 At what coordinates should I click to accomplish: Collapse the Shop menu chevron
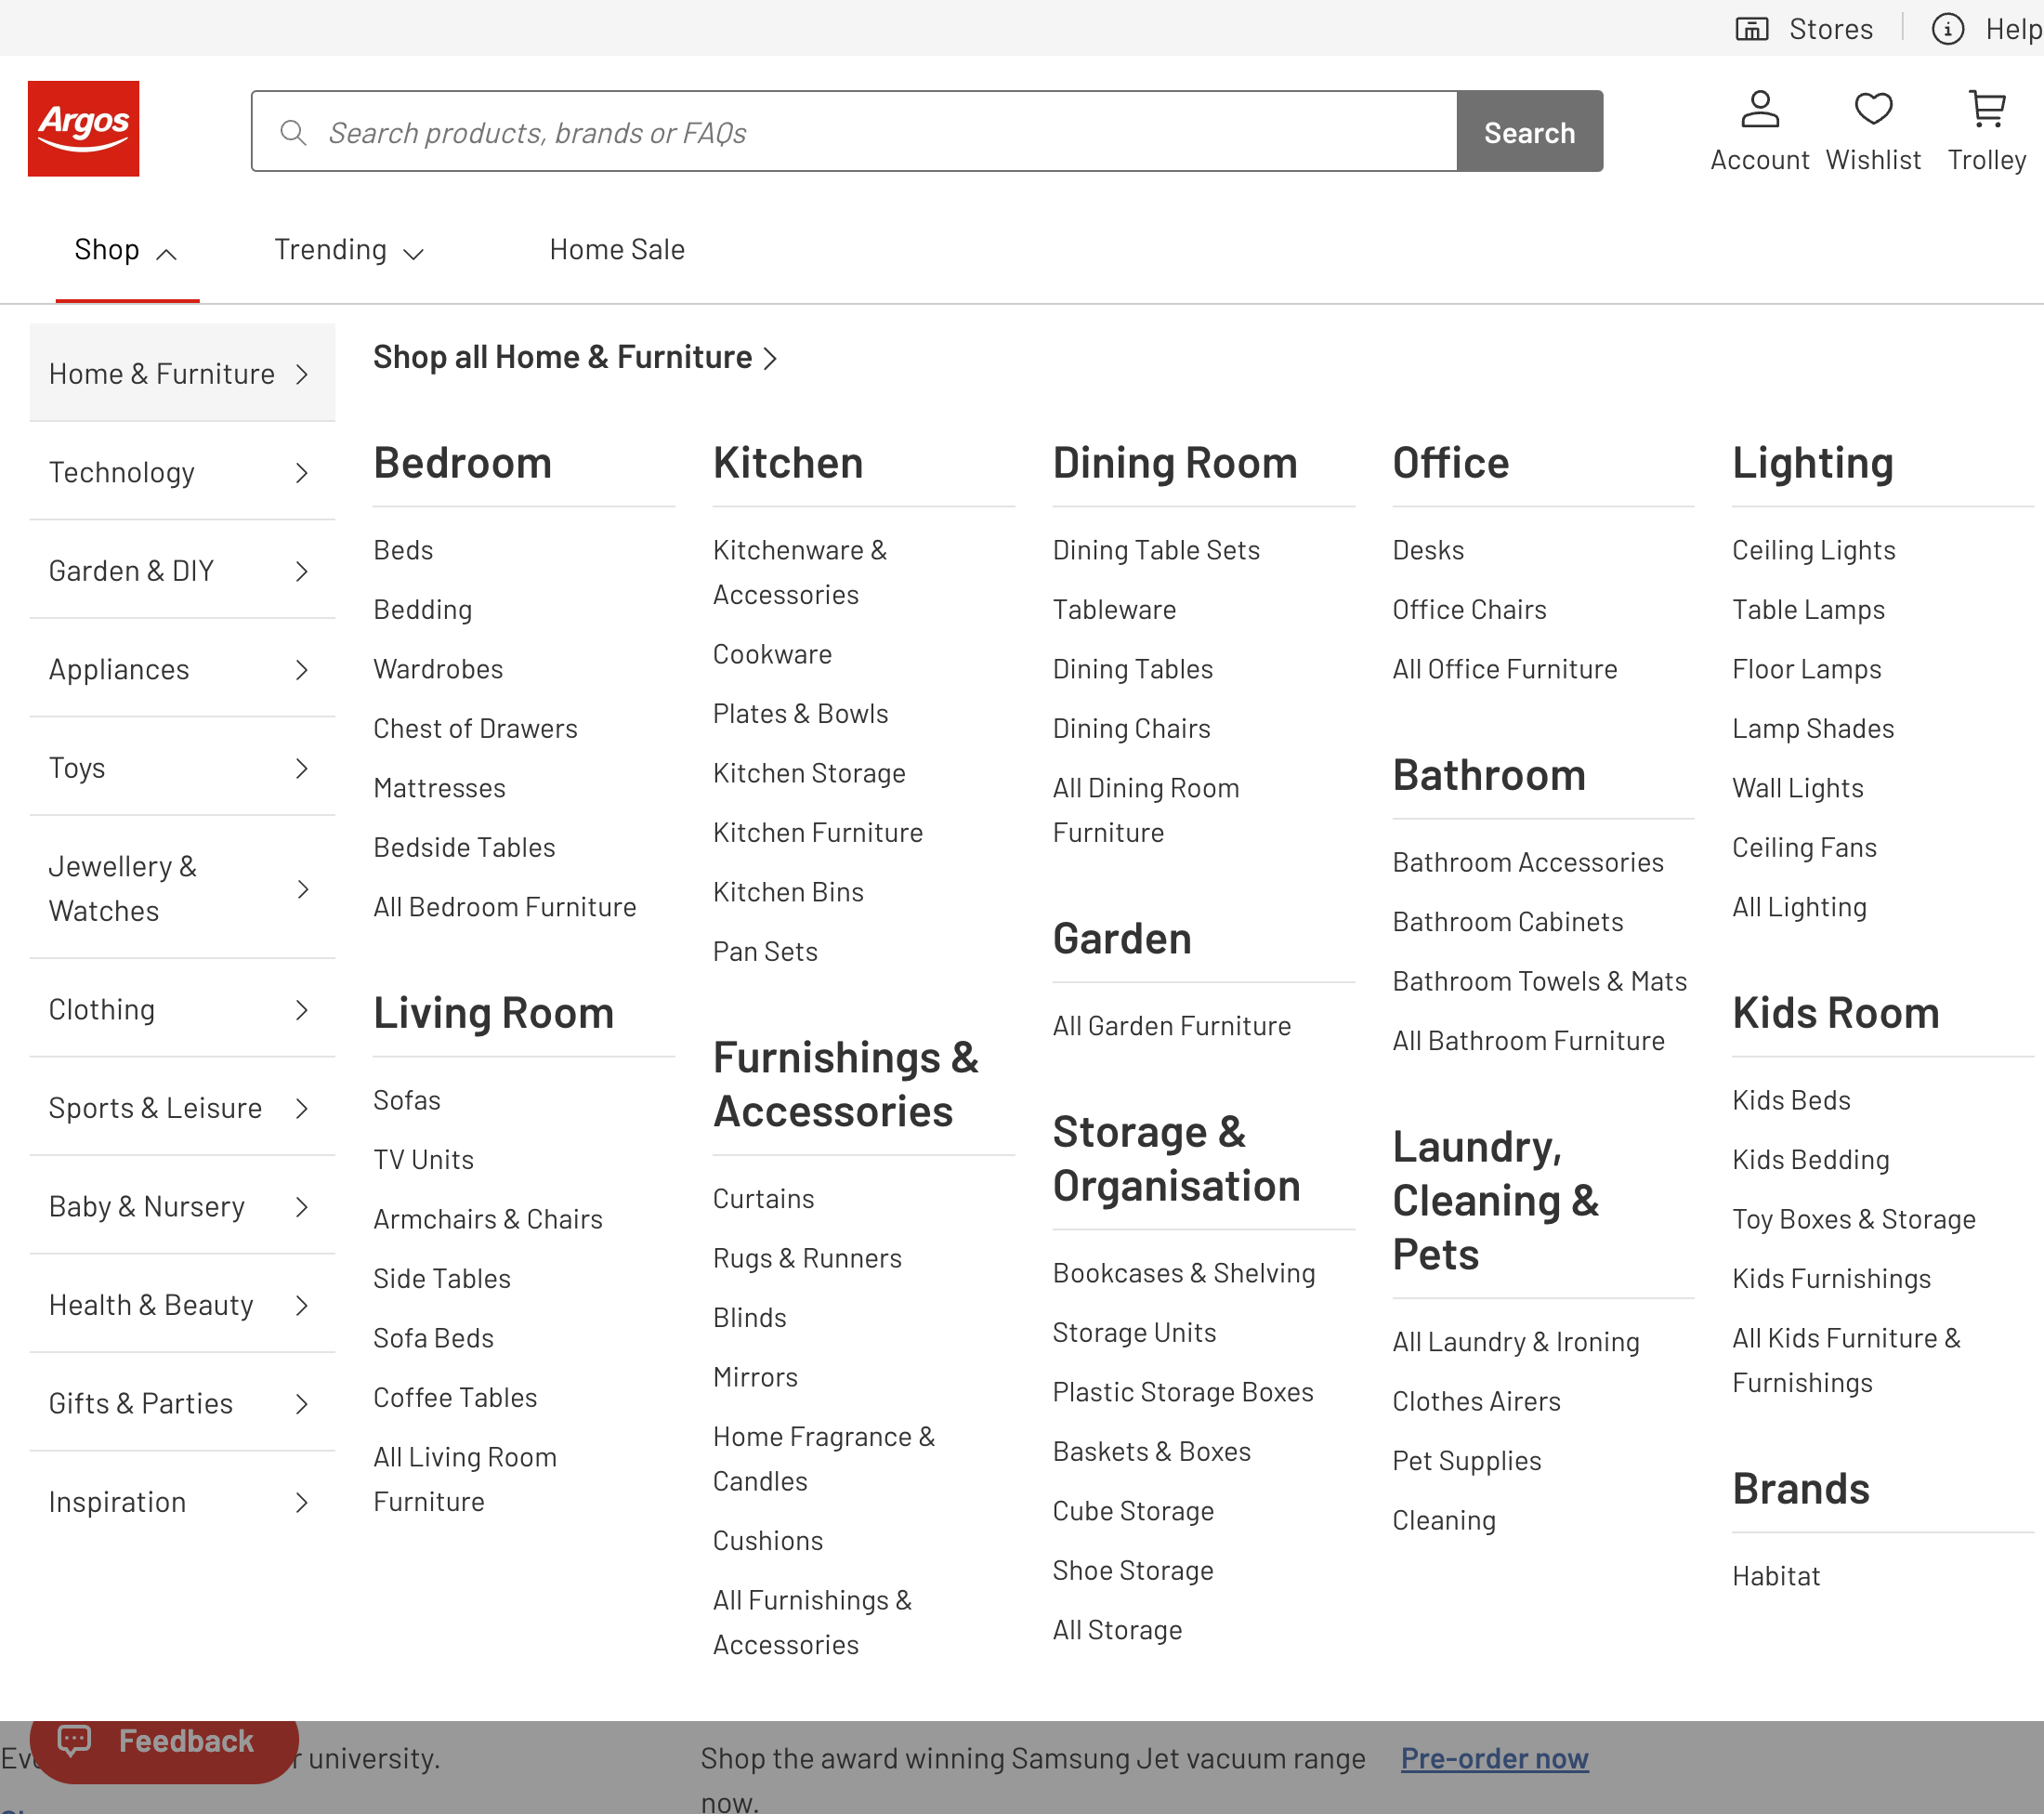169,252
